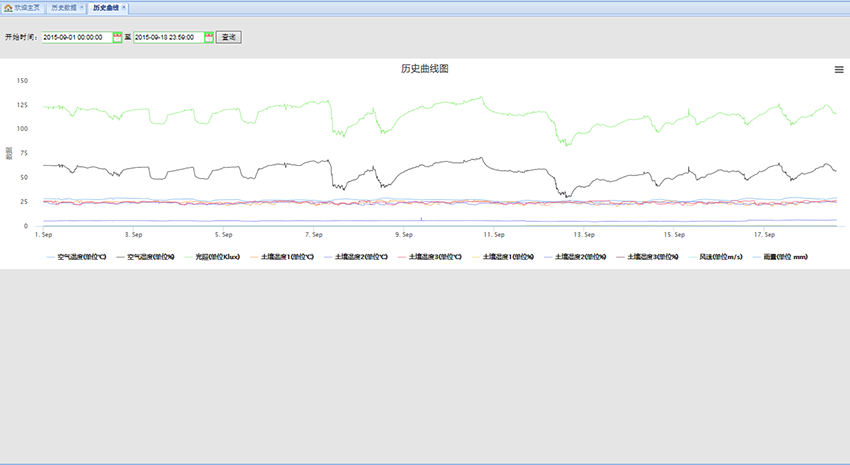Click the end time input field

coord(168,37)
